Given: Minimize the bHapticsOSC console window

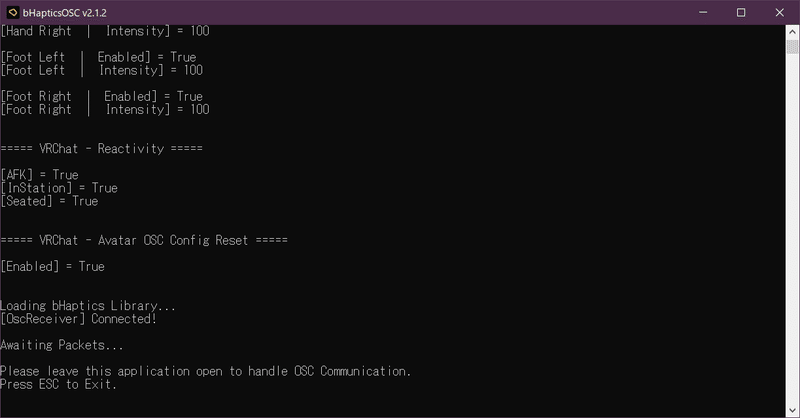Looking at the screenshot, I should [x=695, y=12].
